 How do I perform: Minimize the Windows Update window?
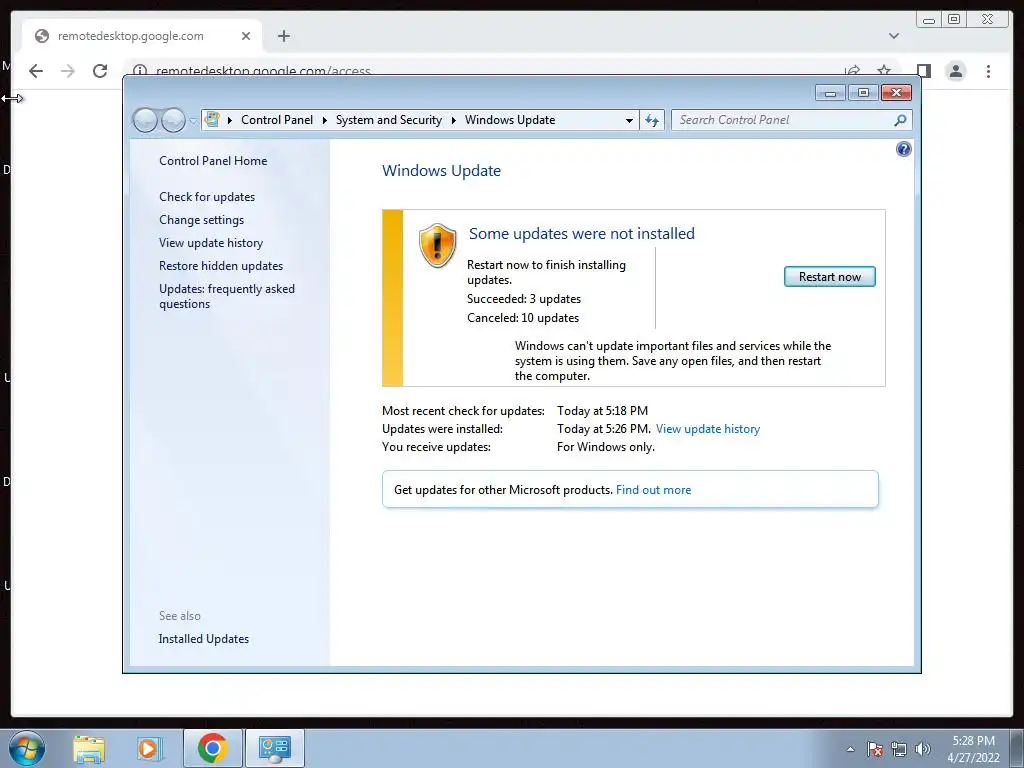pyautogui.click(x=830, y=93)
